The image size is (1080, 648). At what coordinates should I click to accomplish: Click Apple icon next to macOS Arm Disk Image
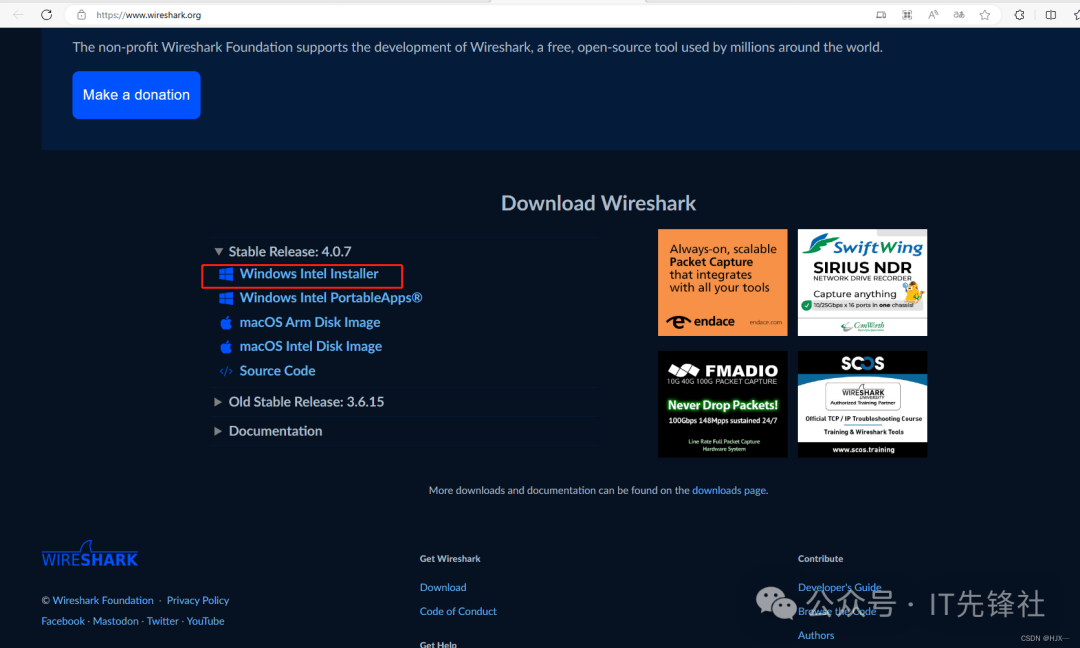coord(226,323)
